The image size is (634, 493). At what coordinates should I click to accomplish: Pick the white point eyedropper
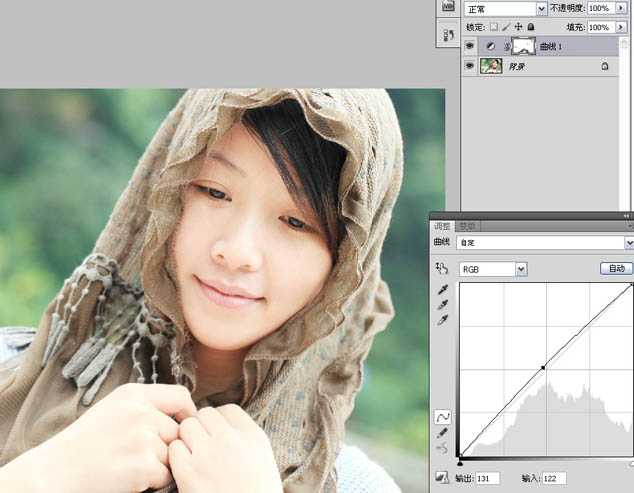point(443,320)
